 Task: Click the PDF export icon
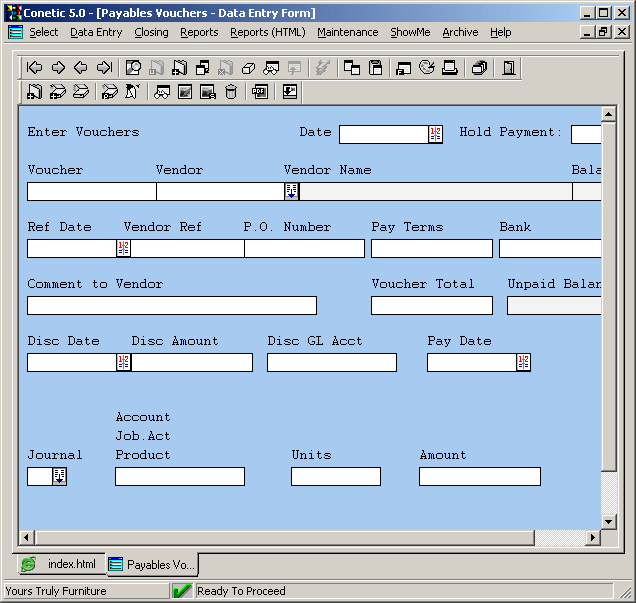260,92
